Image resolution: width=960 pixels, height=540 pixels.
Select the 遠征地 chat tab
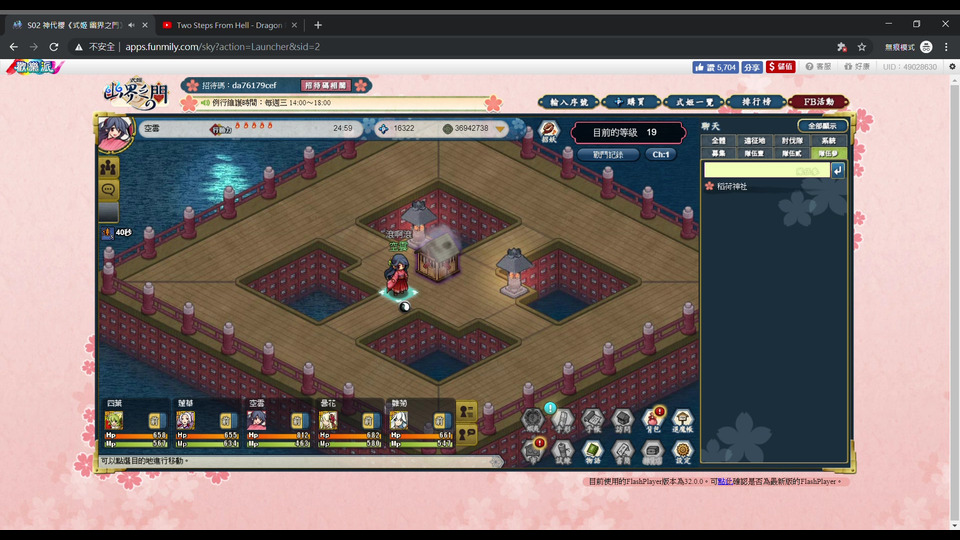pyautogui.click(x=754, y=141)
